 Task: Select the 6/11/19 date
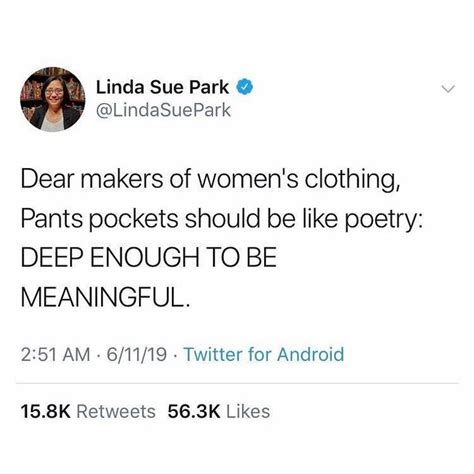click(x=137, y=354)
